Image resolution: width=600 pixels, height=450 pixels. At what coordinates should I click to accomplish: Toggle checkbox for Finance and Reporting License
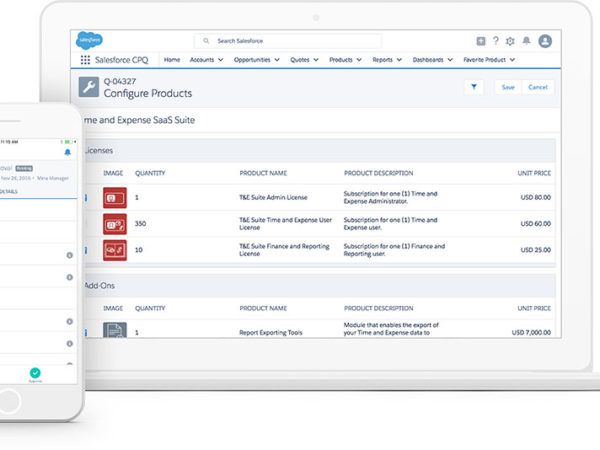(86, 250)
